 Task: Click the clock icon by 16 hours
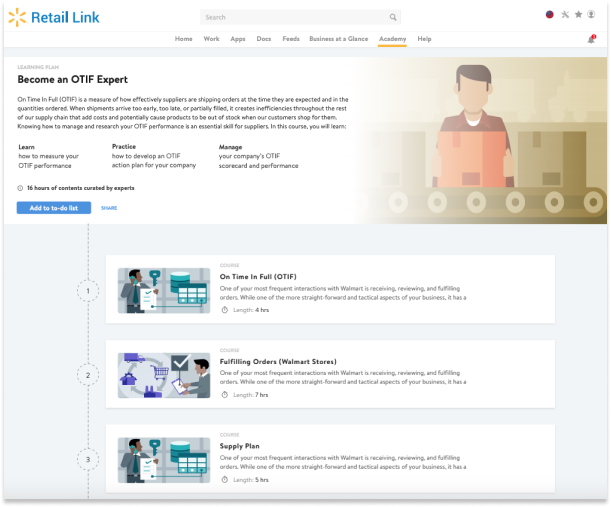point(20,188)
